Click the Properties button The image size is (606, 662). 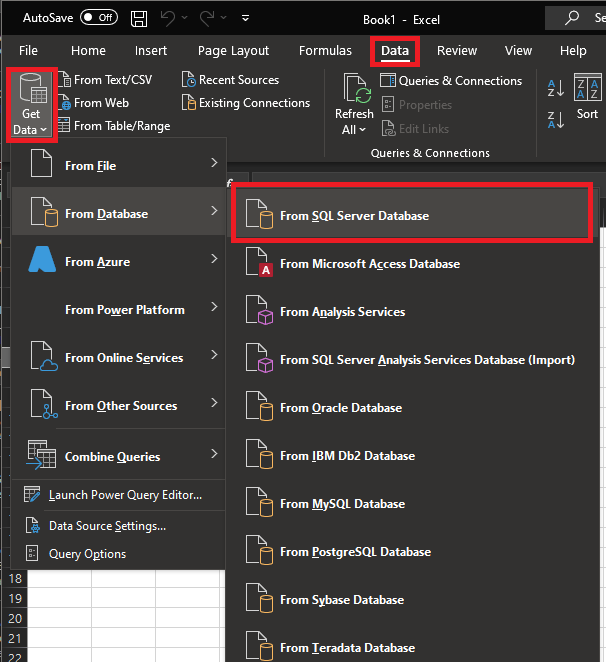(416, 105)
